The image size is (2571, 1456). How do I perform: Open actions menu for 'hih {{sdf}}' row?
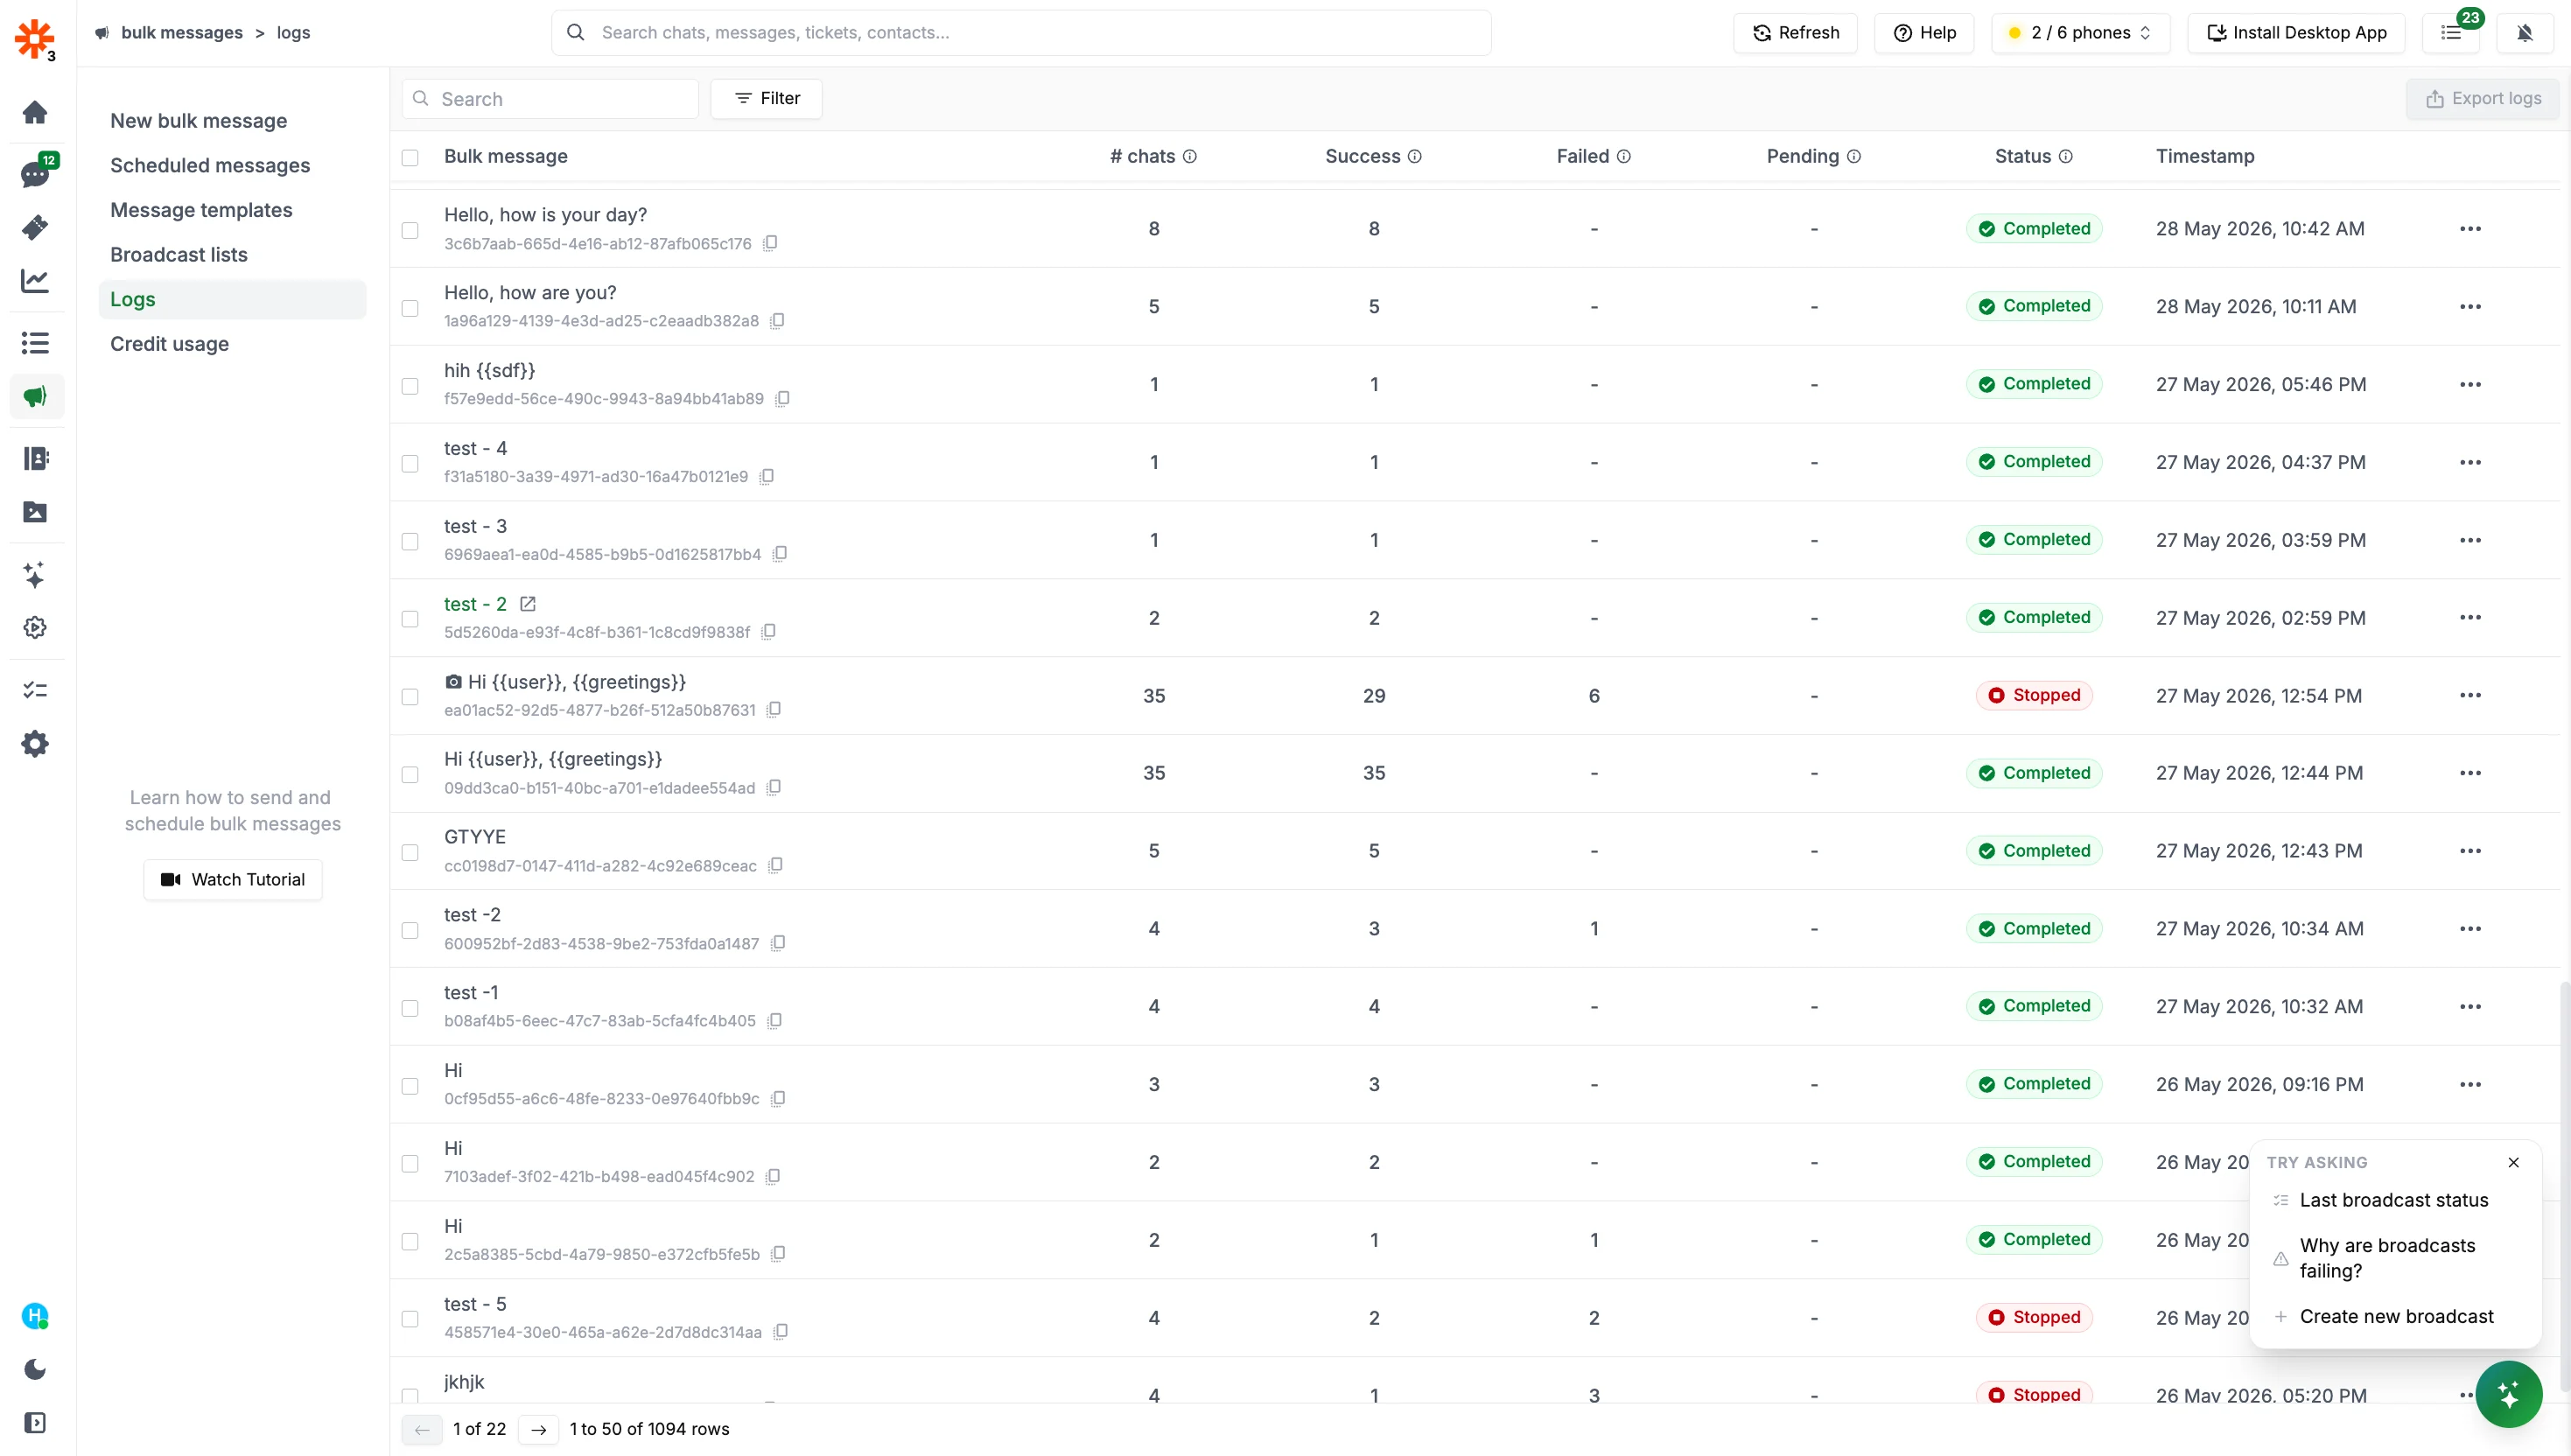2470,384
